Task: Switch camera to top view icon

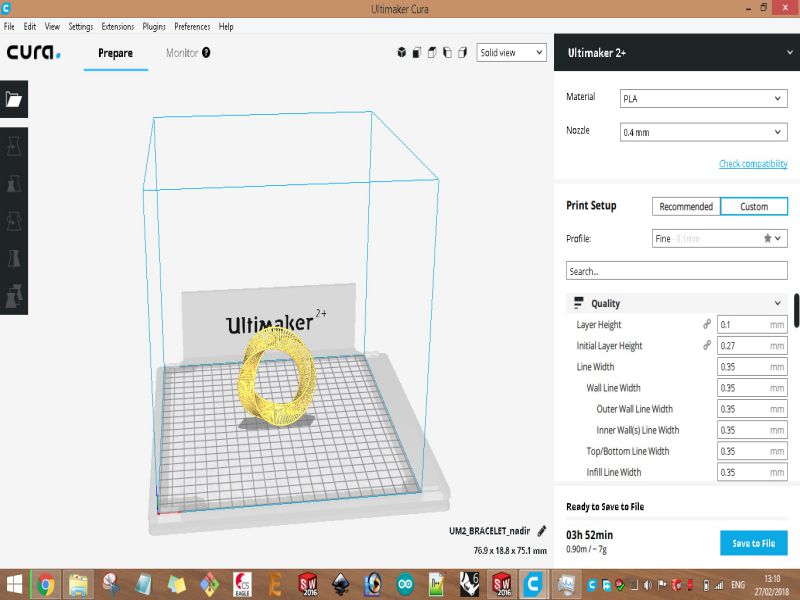Action: tap(432, 53)
